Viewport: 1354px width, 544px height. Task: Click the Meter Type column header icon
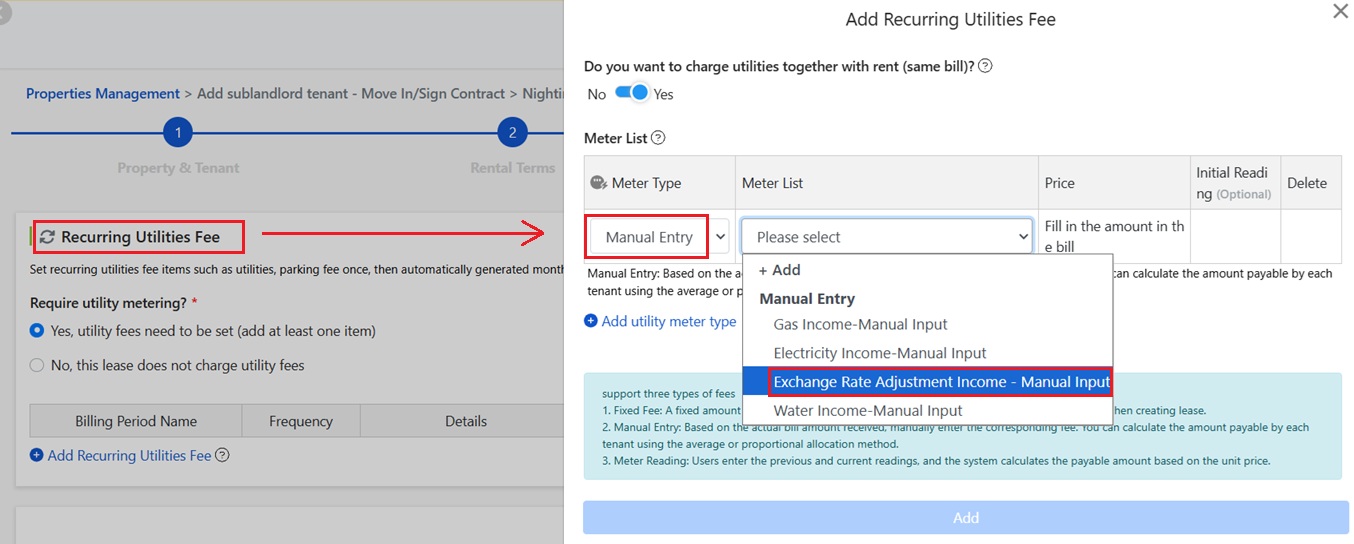(x=599, y=183)
